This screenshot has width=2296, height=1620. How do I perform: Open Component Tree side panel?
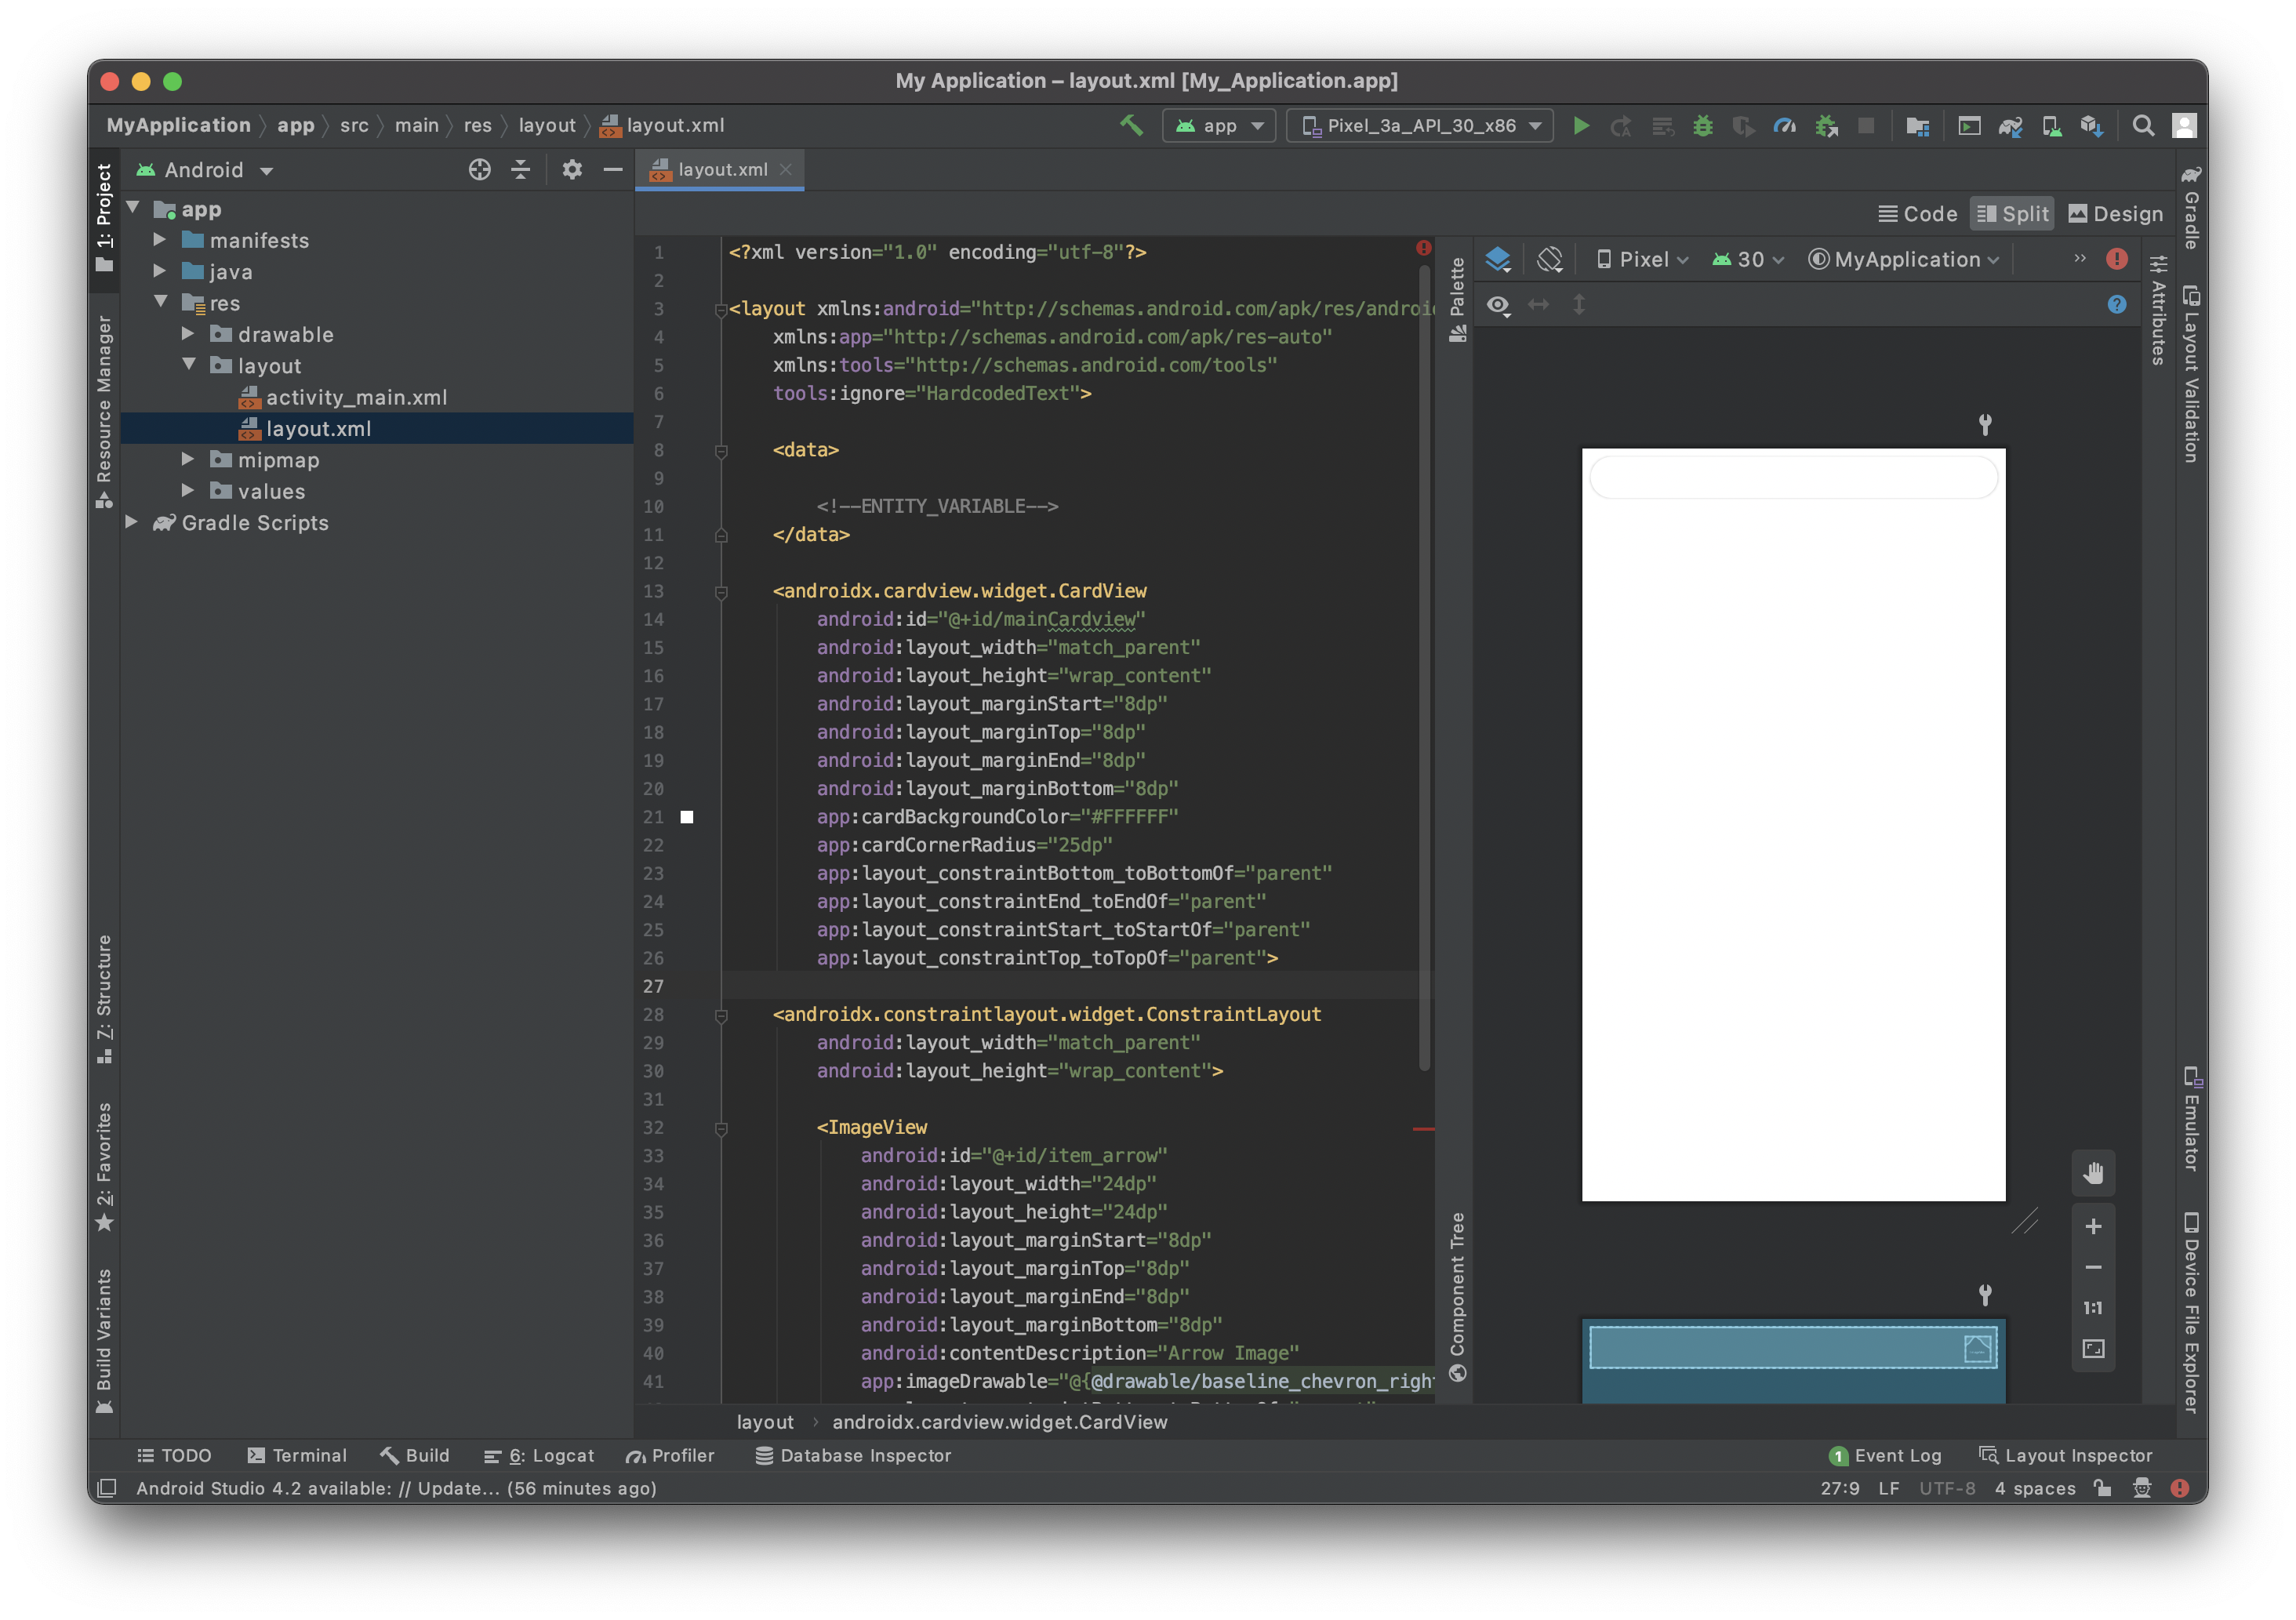1458,1296
